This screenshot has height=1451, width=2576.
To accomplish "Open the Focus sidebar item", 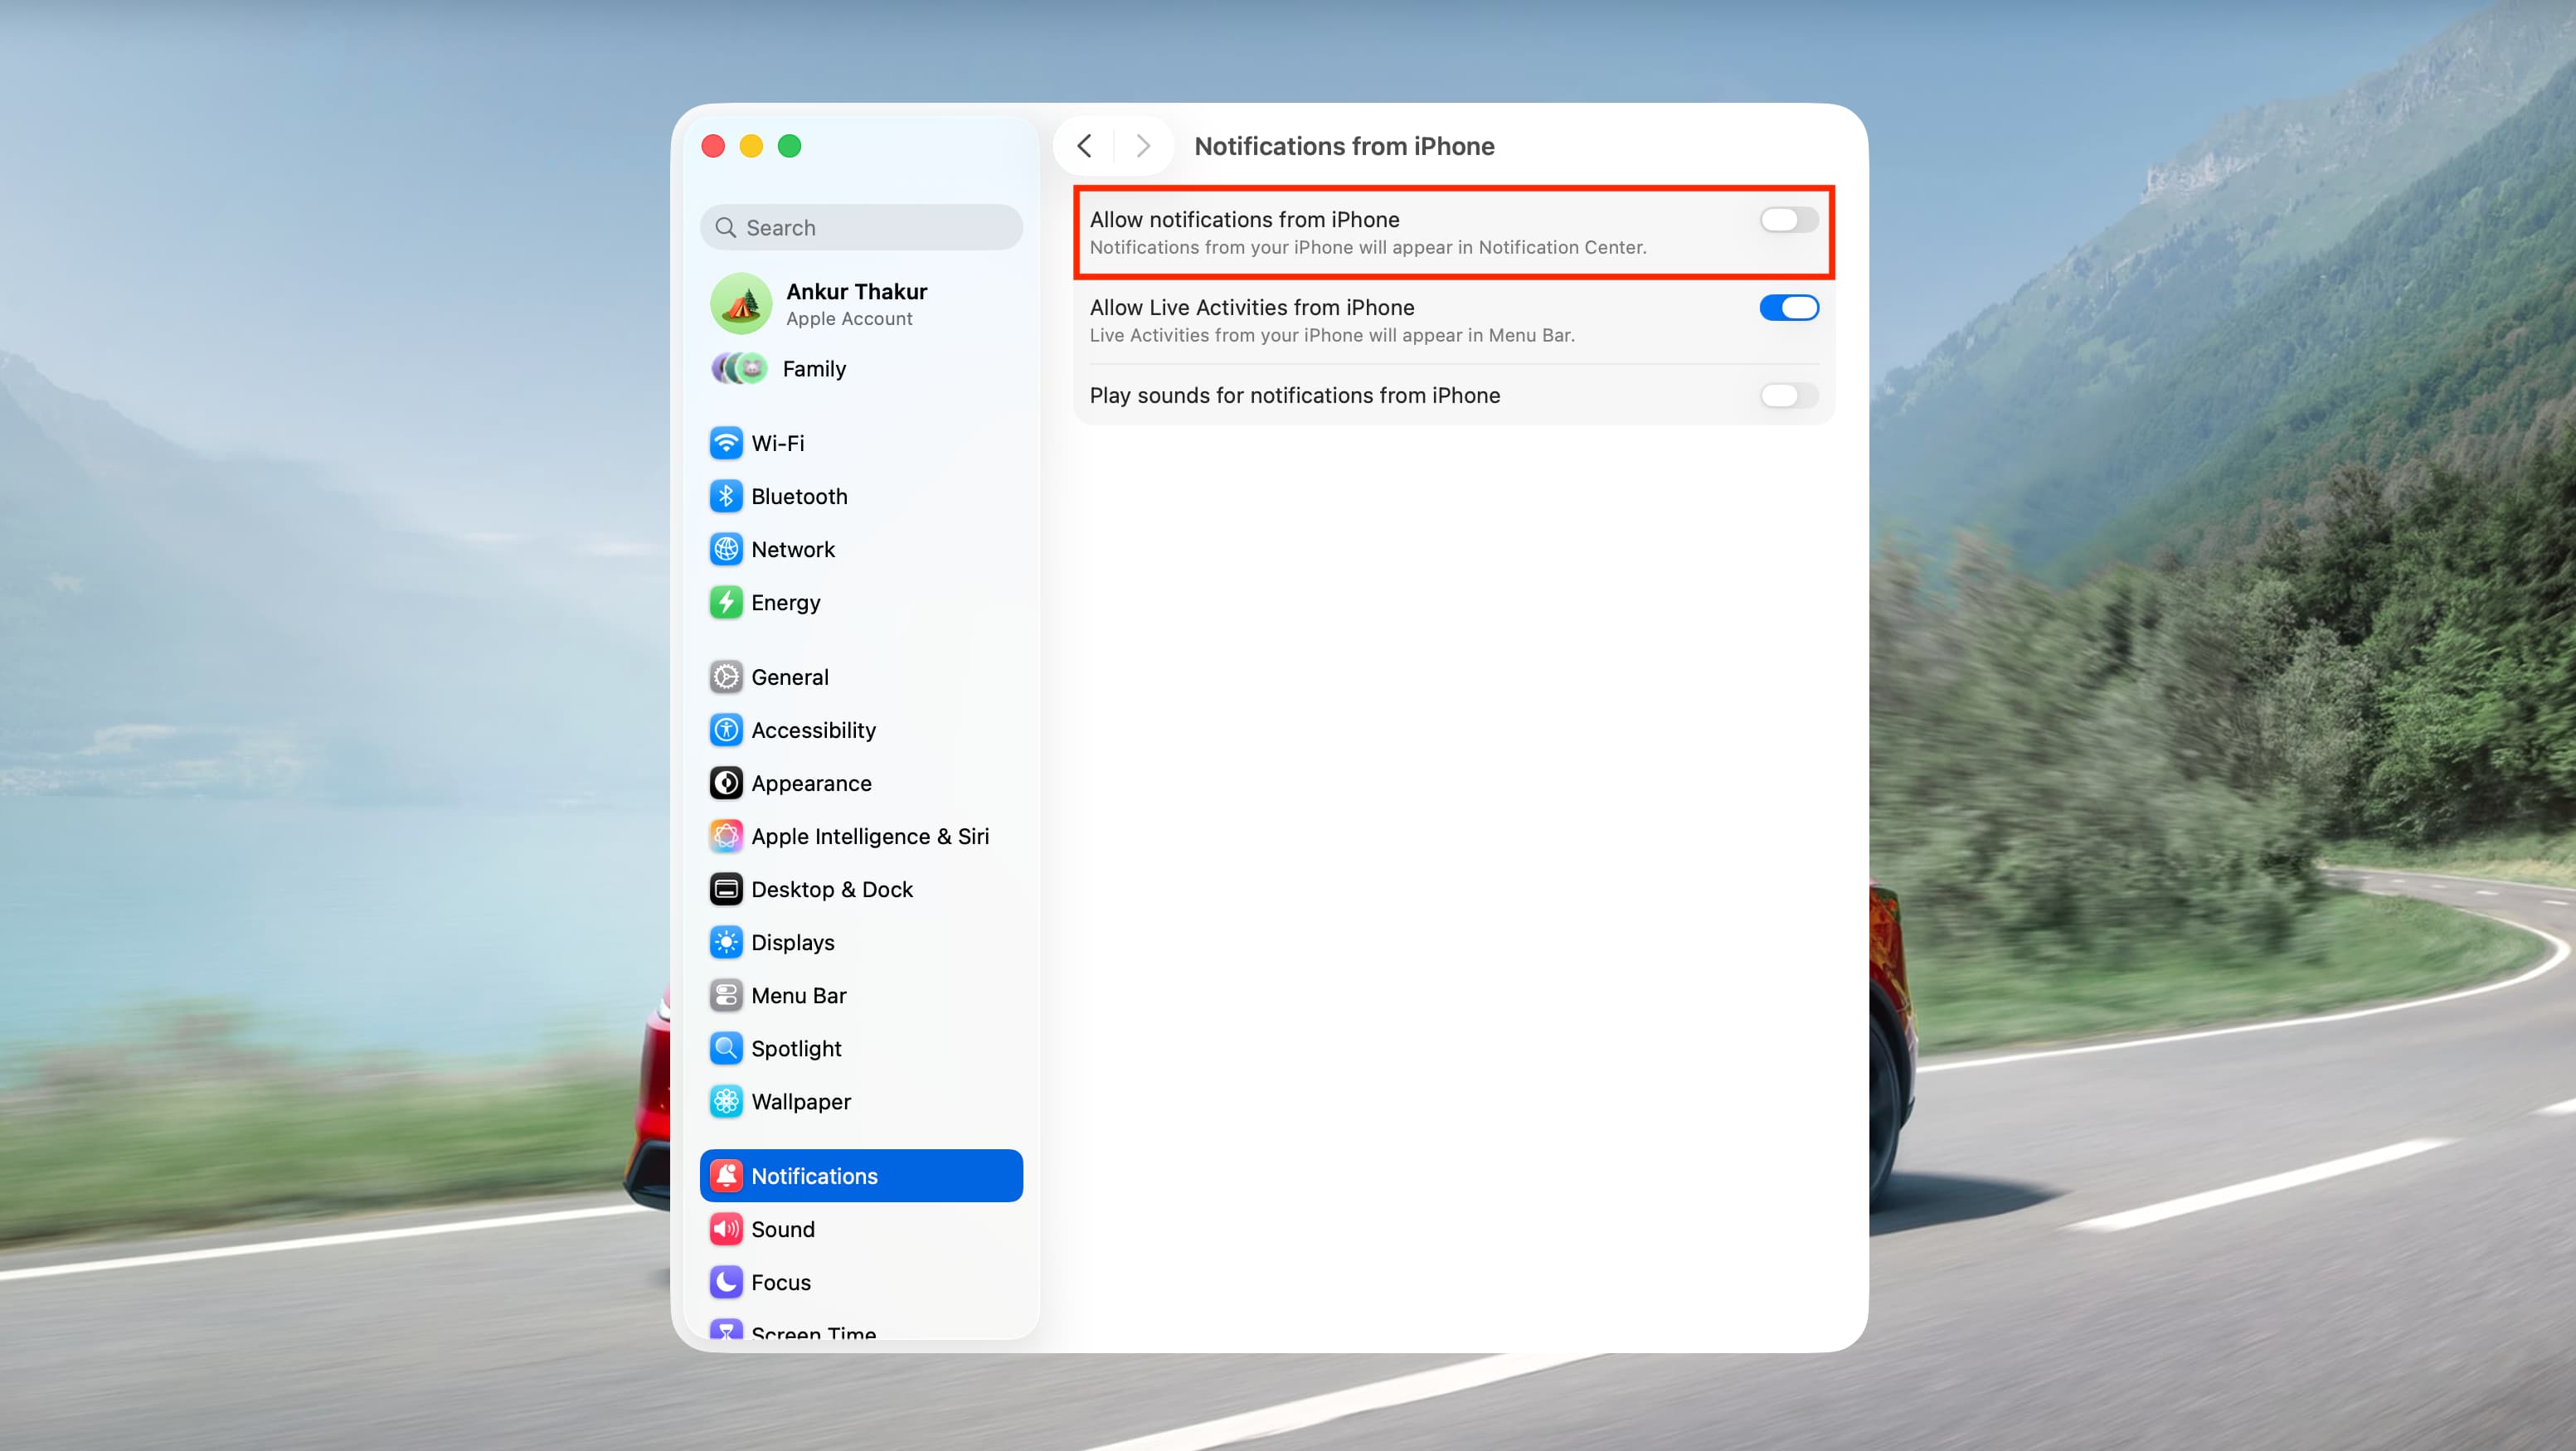I will (x=780, y=1282).
